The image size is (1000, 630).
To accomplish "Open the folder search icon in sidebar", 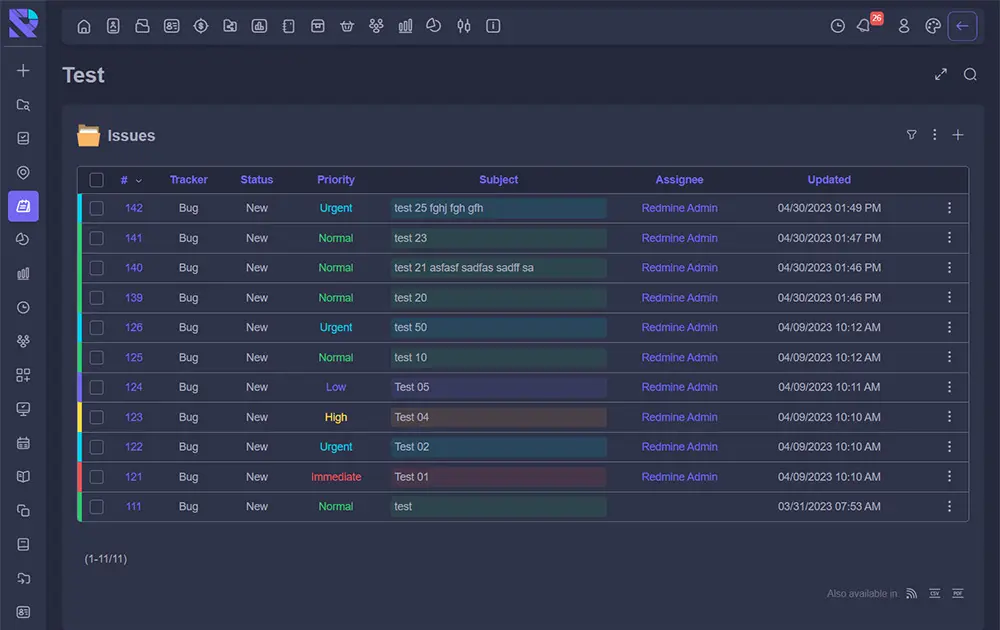I will click(23, 105).
